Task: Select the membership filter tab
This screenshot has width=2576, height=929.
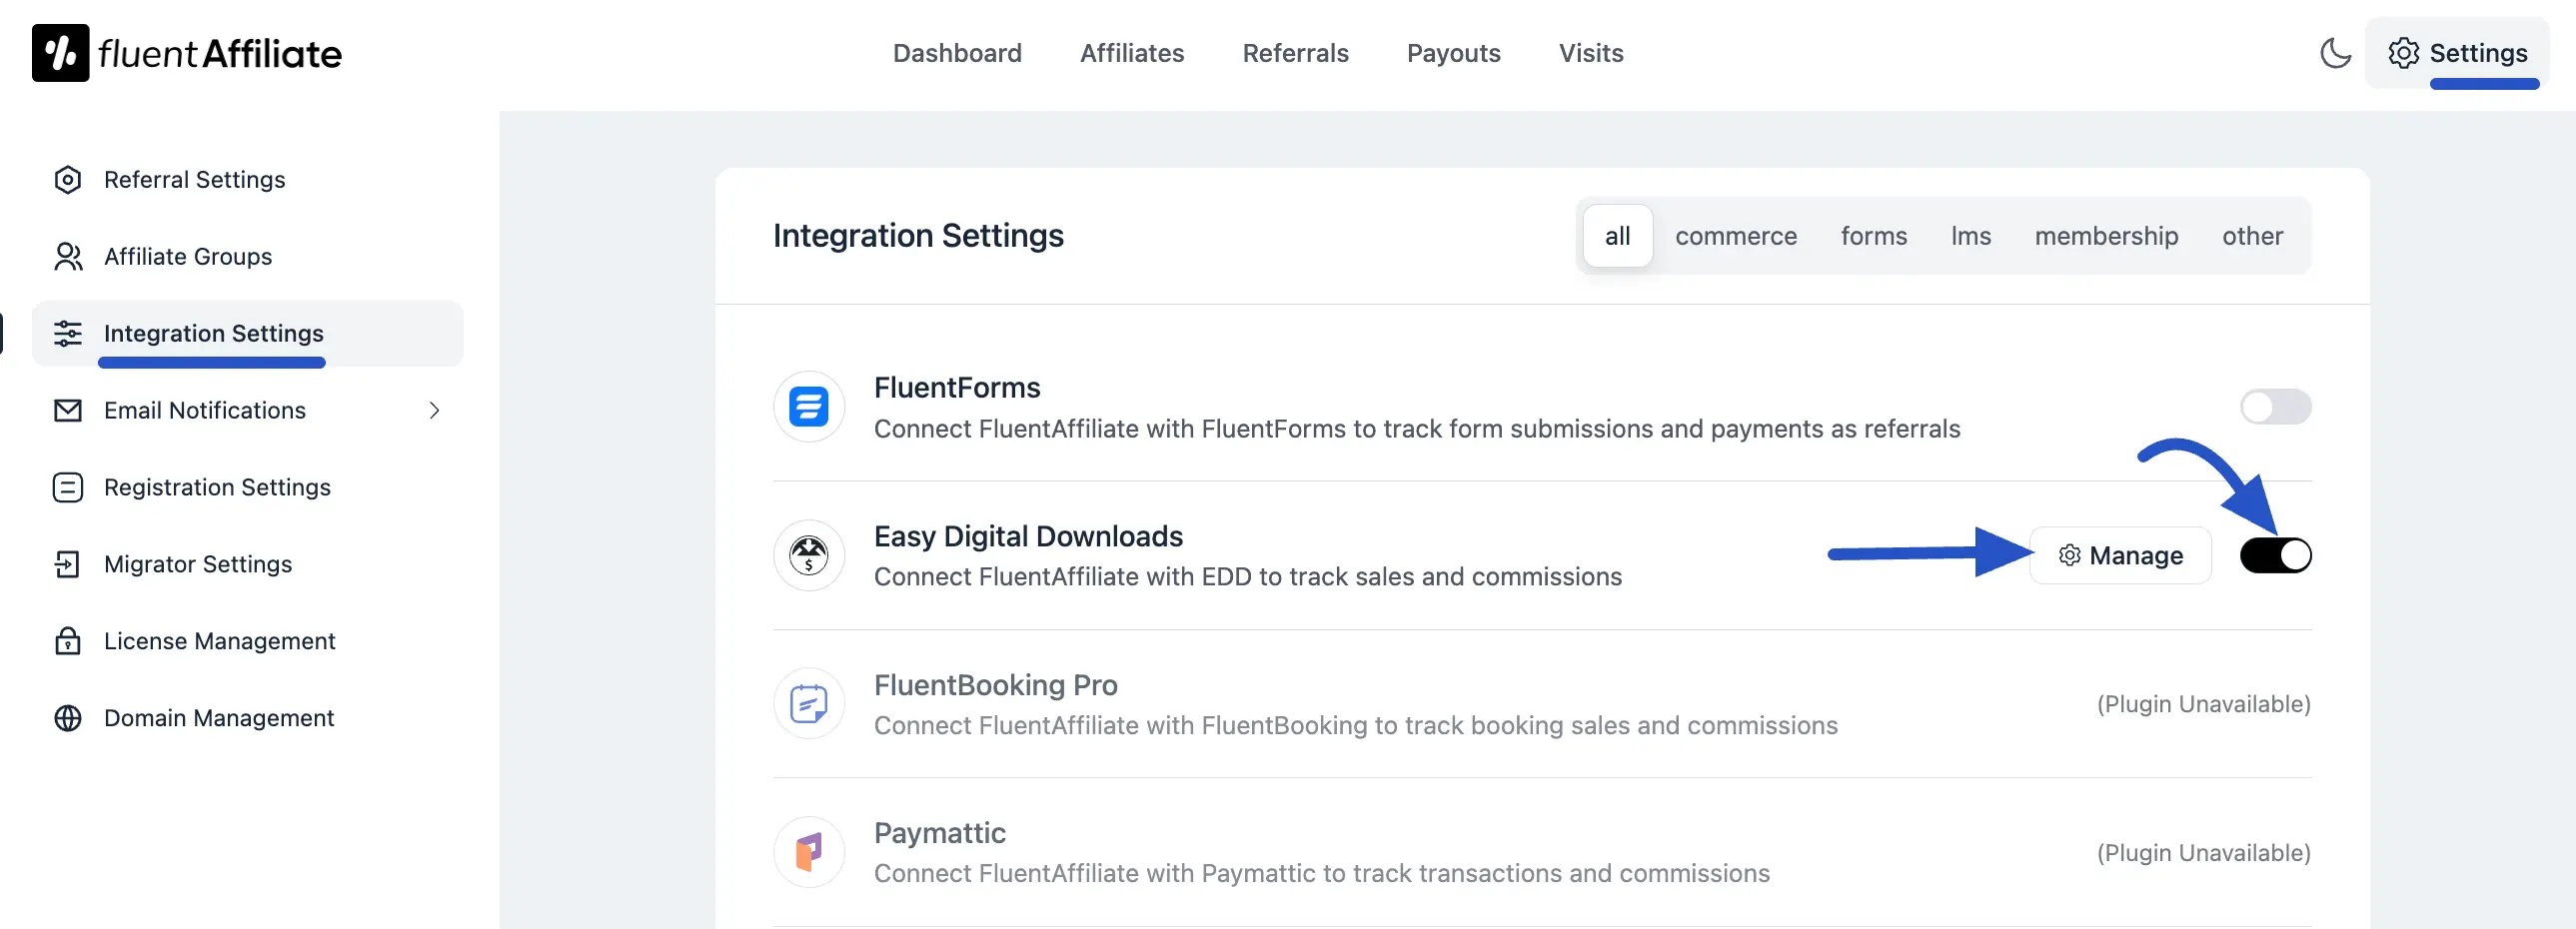Action: click(2106, 236)
